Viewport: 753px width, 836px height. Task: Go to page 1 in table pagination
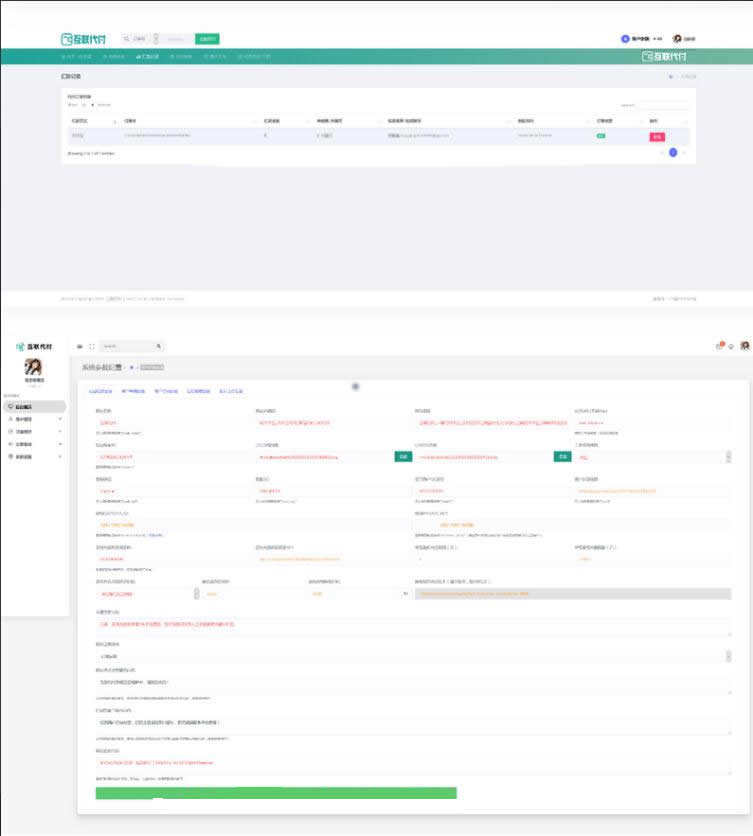point(673,153)
